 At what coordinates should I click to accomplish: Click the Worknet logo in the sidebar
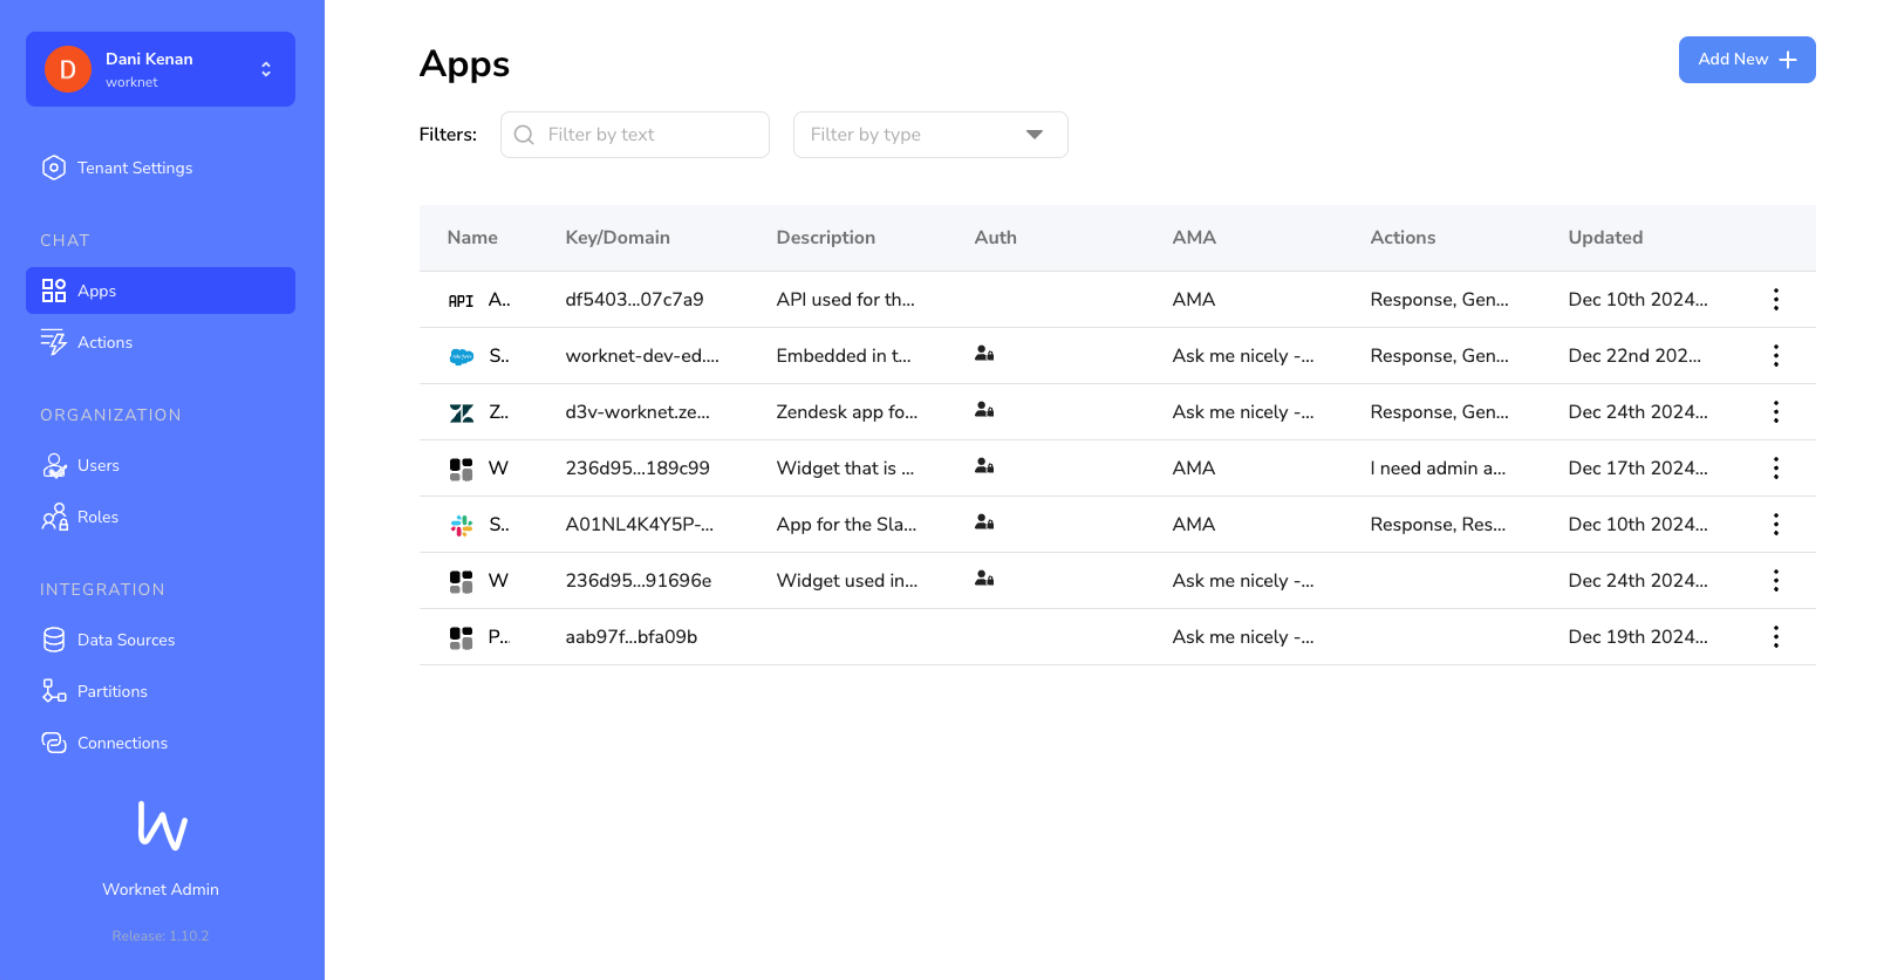pos(161,825)
